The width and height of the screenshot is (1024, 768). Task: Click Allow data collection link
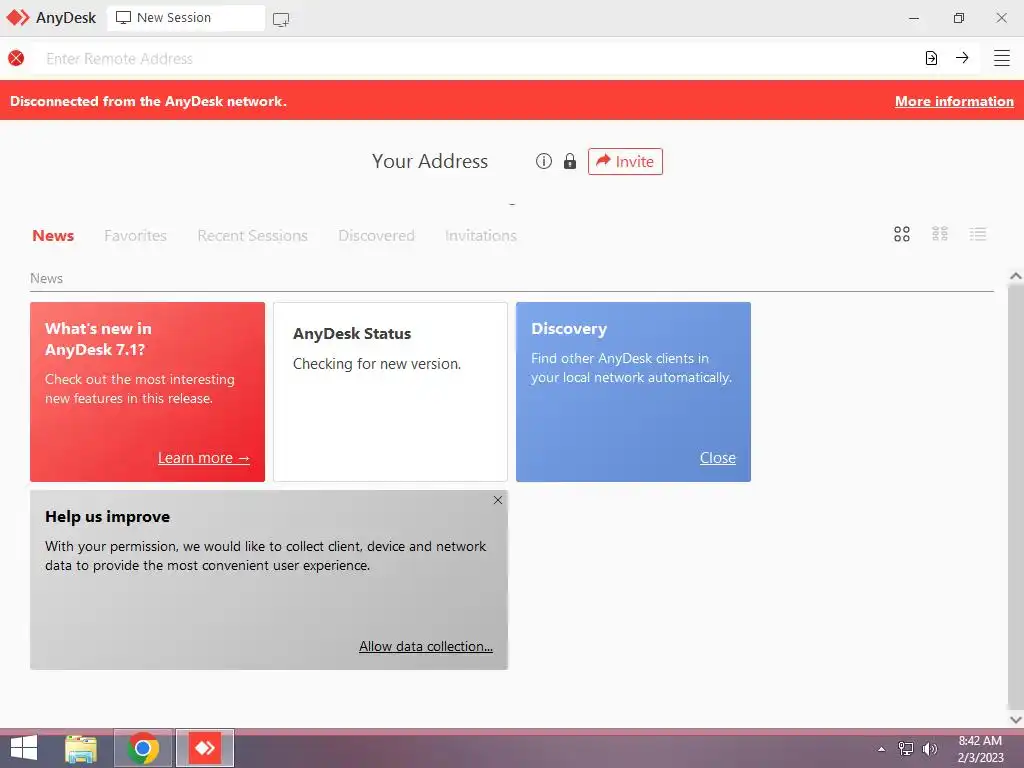click(x=426, y=647)
